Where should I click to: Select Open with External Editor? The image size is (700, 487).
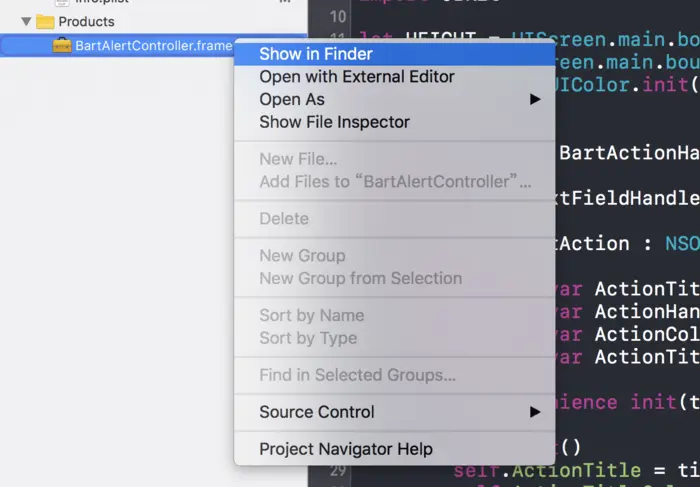click(x=356, y=77)
